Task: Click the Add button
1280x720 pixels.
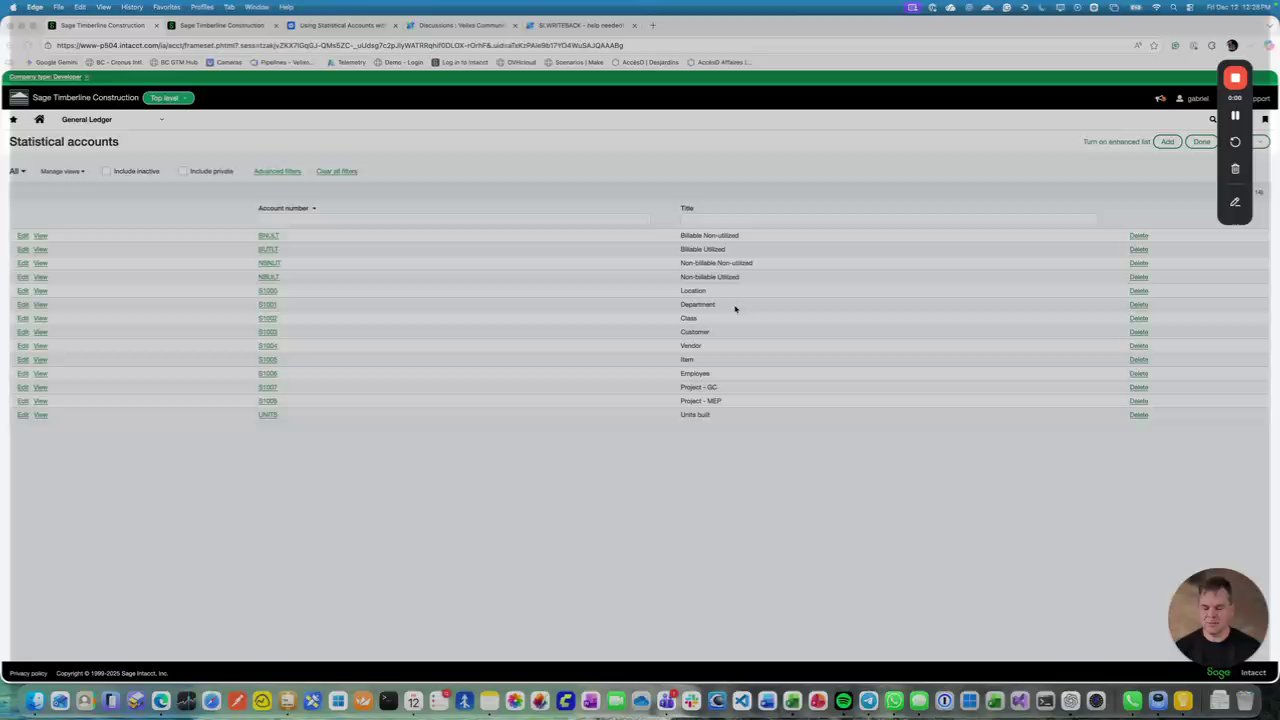Action: [x=1167, y=142]
